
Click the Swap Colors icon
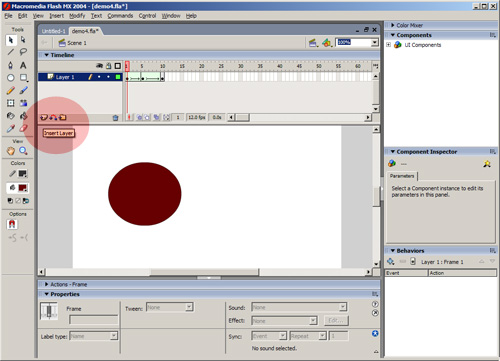pyautogui.click(x=26, y=201)
